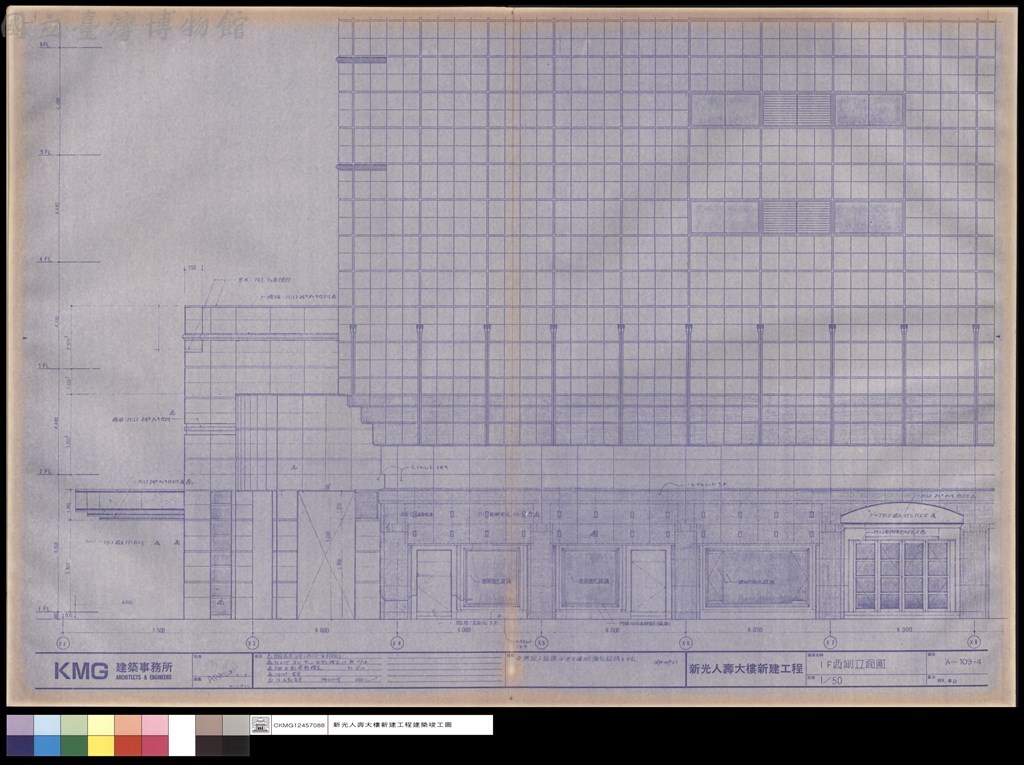Click the 4 FL floor level label
Viewport: 1024px width, 765px height.
click(44, 259)
